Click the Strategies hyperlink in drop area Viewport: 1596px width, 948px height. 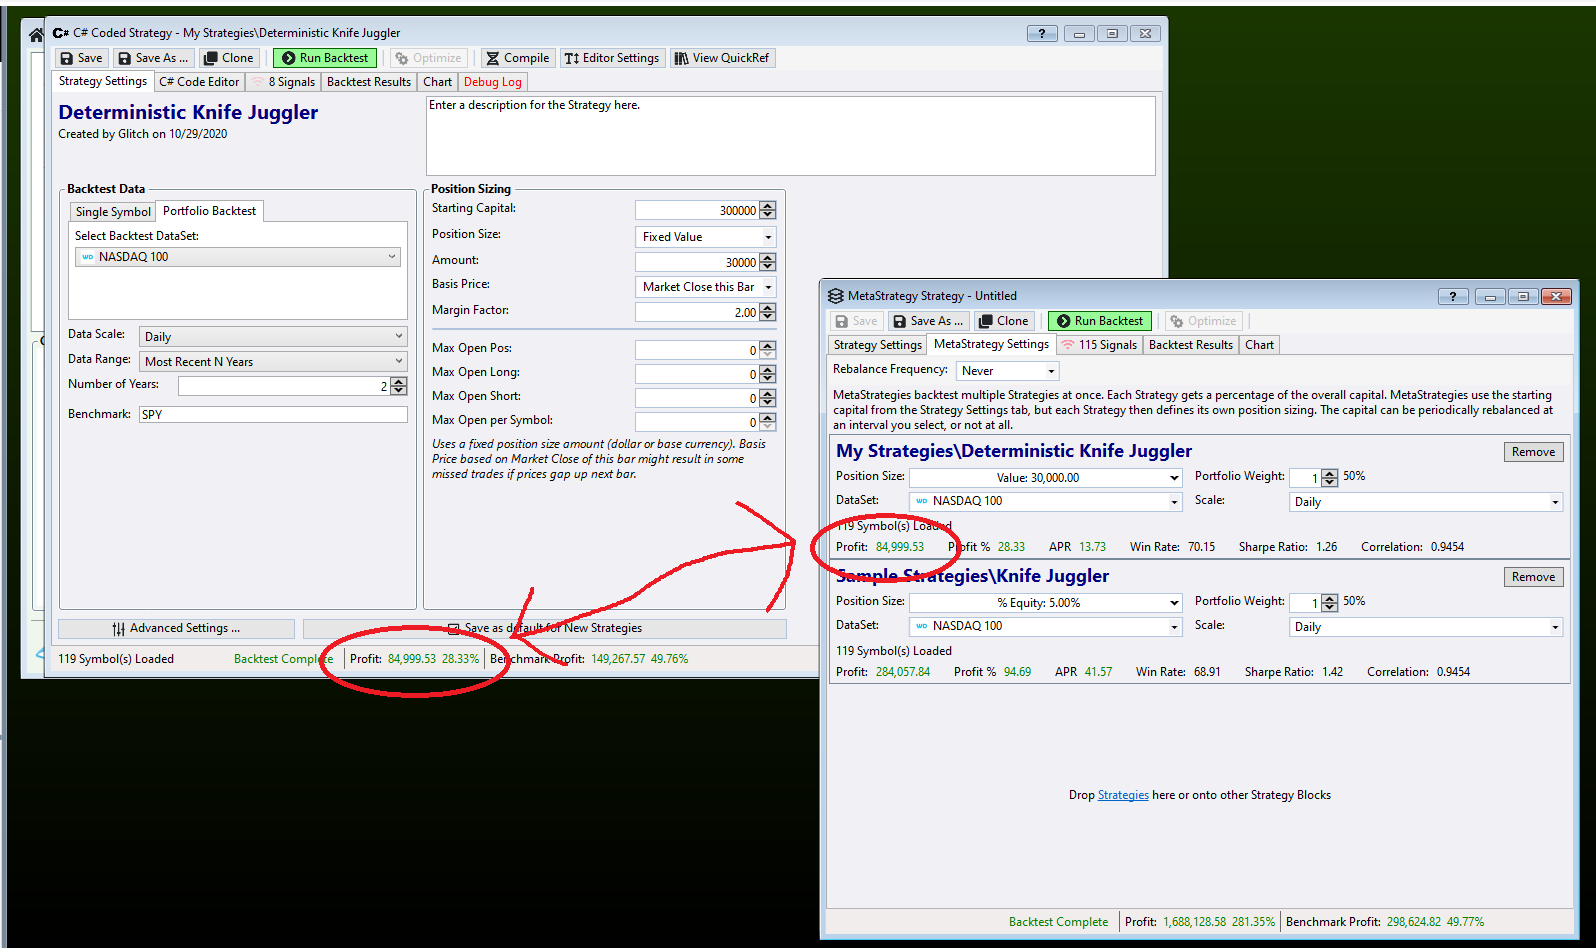pos(1123,796)
